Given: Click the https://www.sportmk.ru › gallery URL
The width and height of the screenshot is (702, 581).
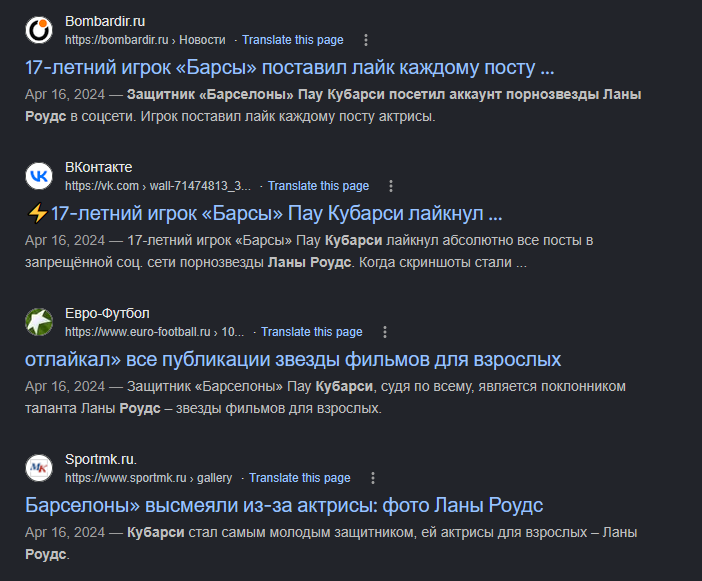Looking at the screenshot, I should click(x=149, y=478).
